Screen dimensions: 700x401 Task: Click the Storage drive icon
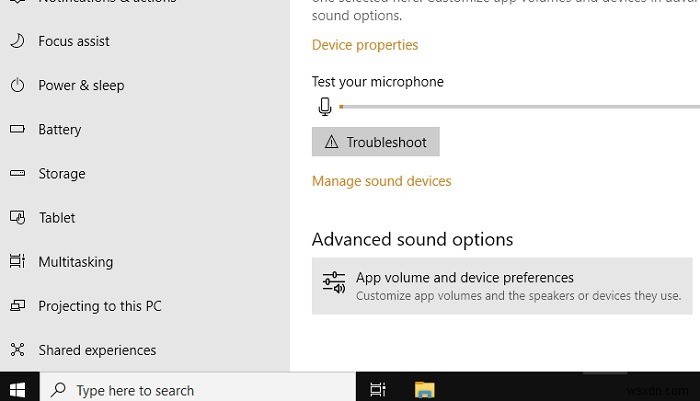tap(17, 173)
